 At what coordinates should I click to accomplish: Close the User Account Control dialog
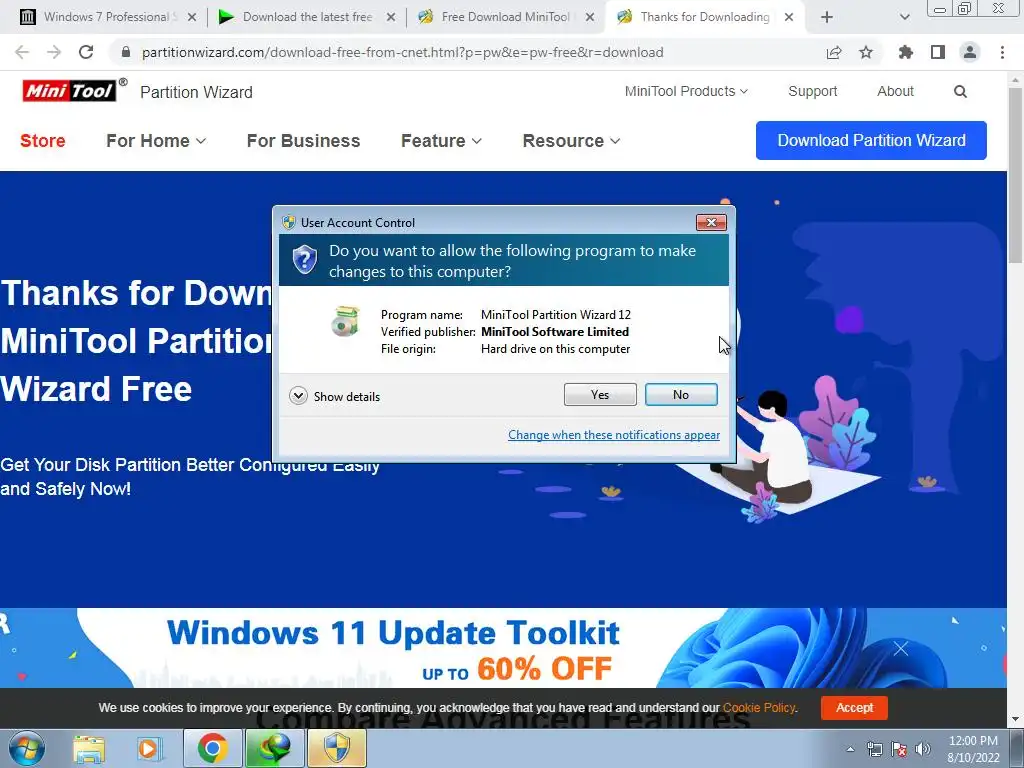tap(711, 223)
